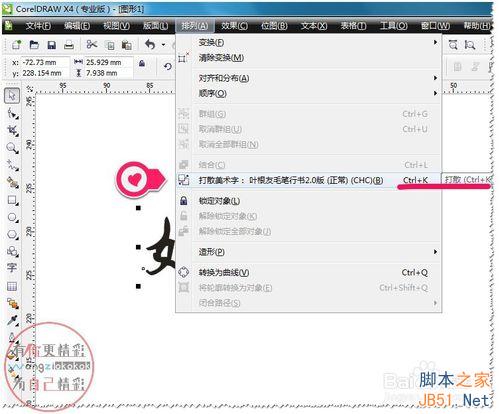
Task: Click the 取消群组(U) menu entry
Action: pyautogui.click(x=308, y=129)
